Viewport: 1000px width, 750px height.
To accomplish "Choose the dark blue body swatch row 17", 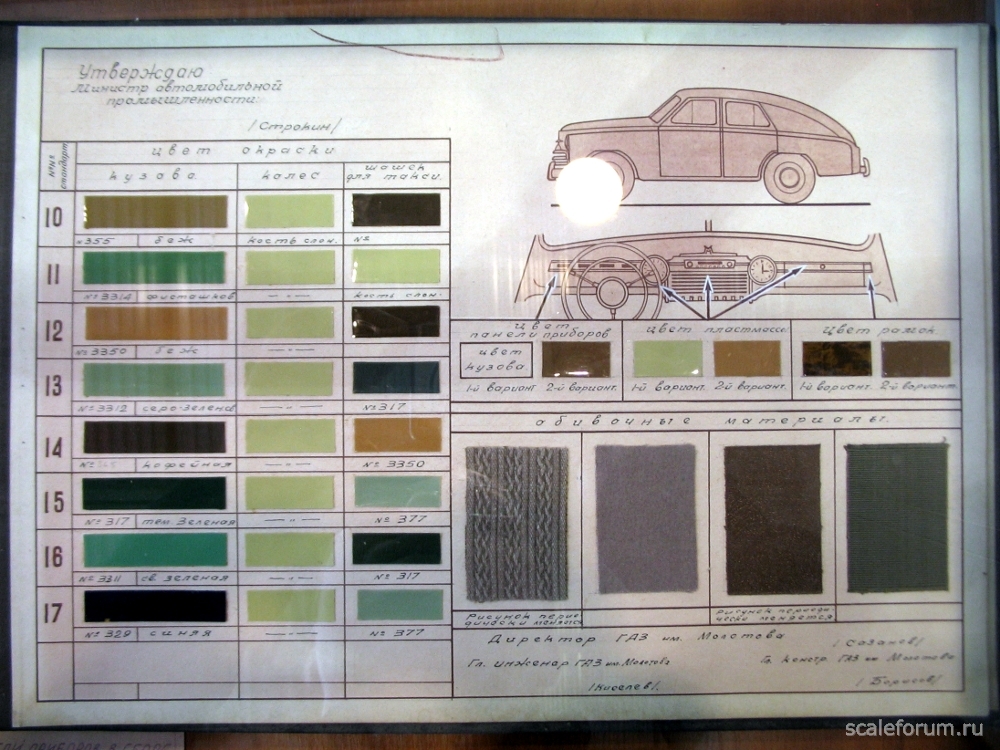I will tap(156, 606).
